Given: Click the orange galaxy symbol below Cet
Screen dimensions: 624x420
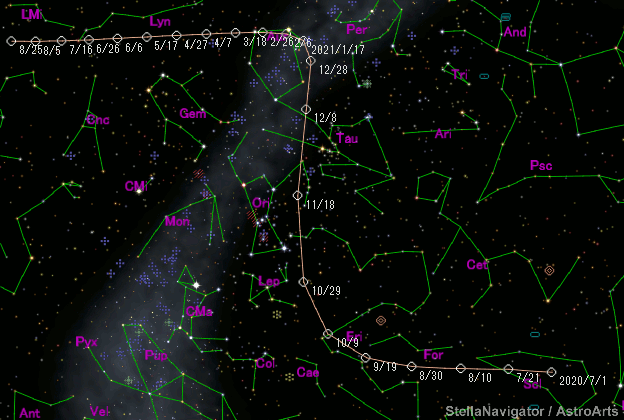Looking at the screenshot, I should click(x=549, y=269).
